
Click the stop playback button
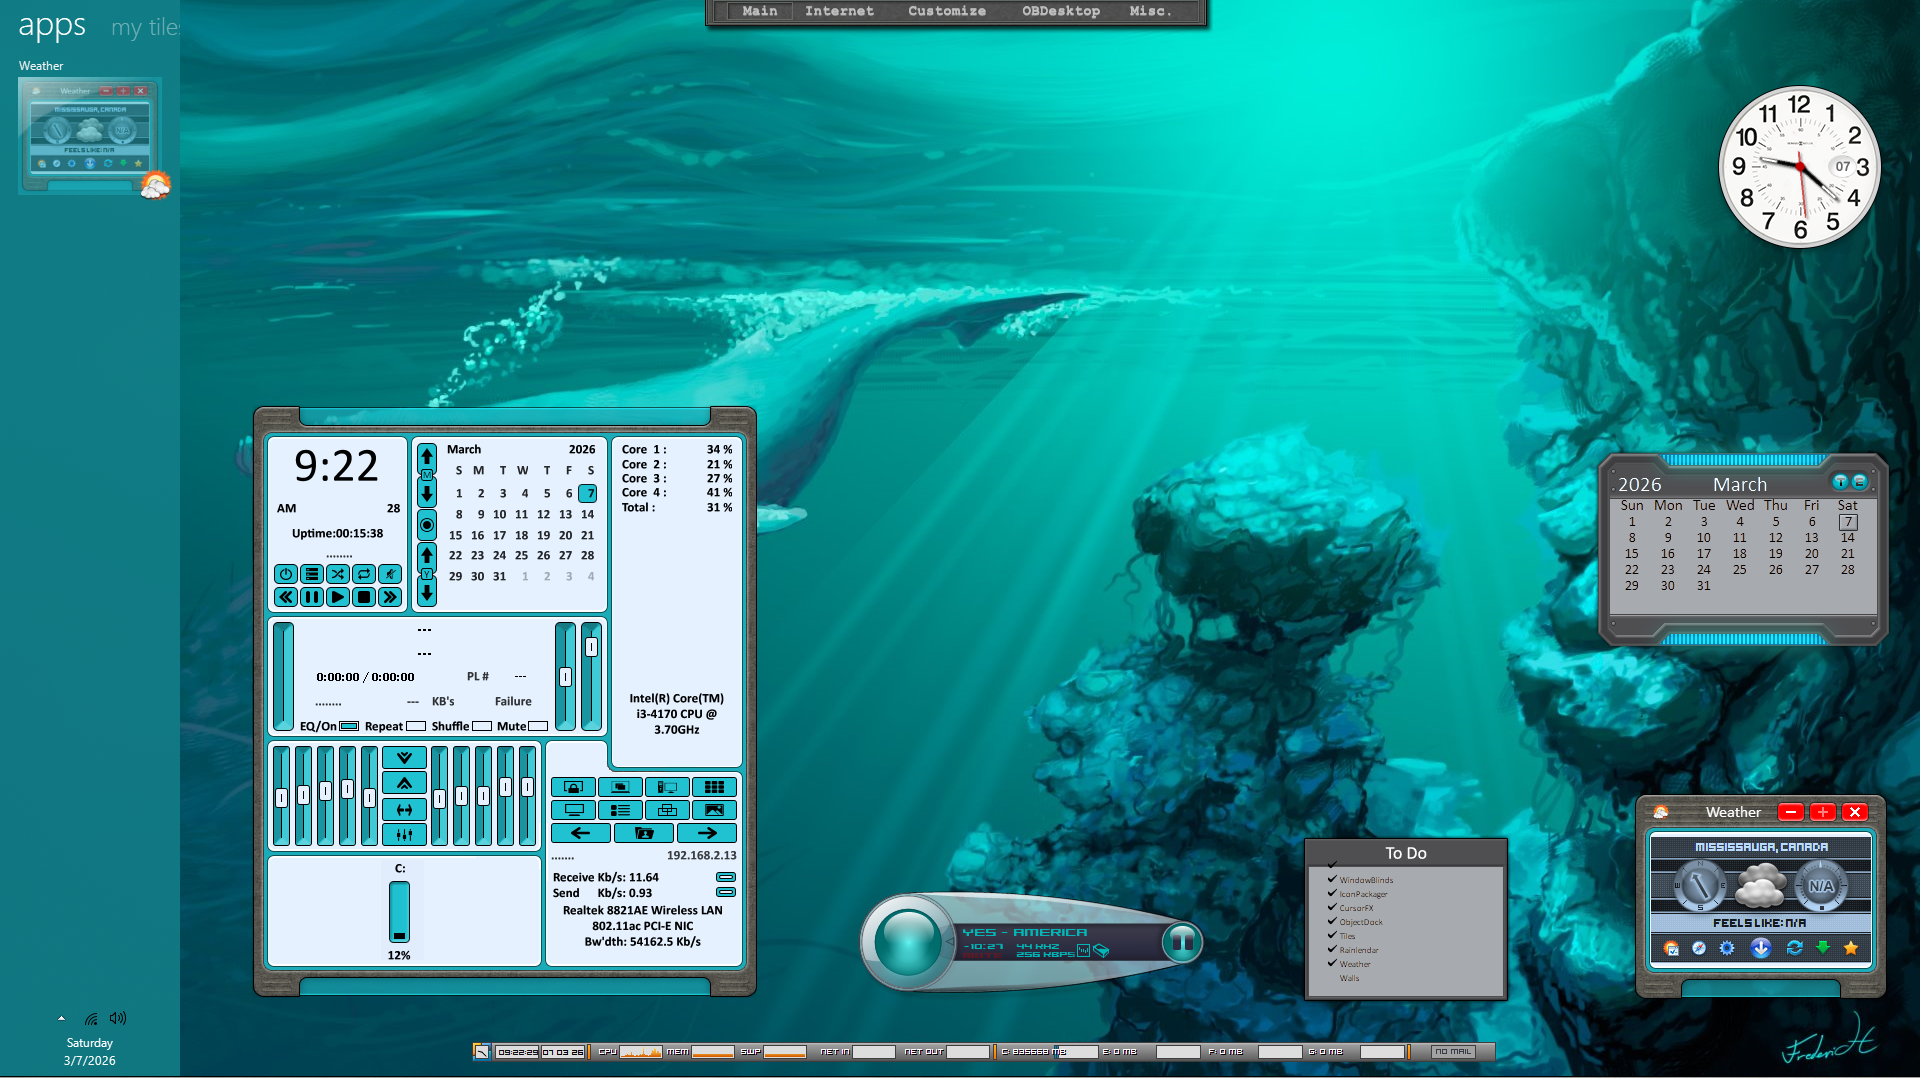(364, 597)
